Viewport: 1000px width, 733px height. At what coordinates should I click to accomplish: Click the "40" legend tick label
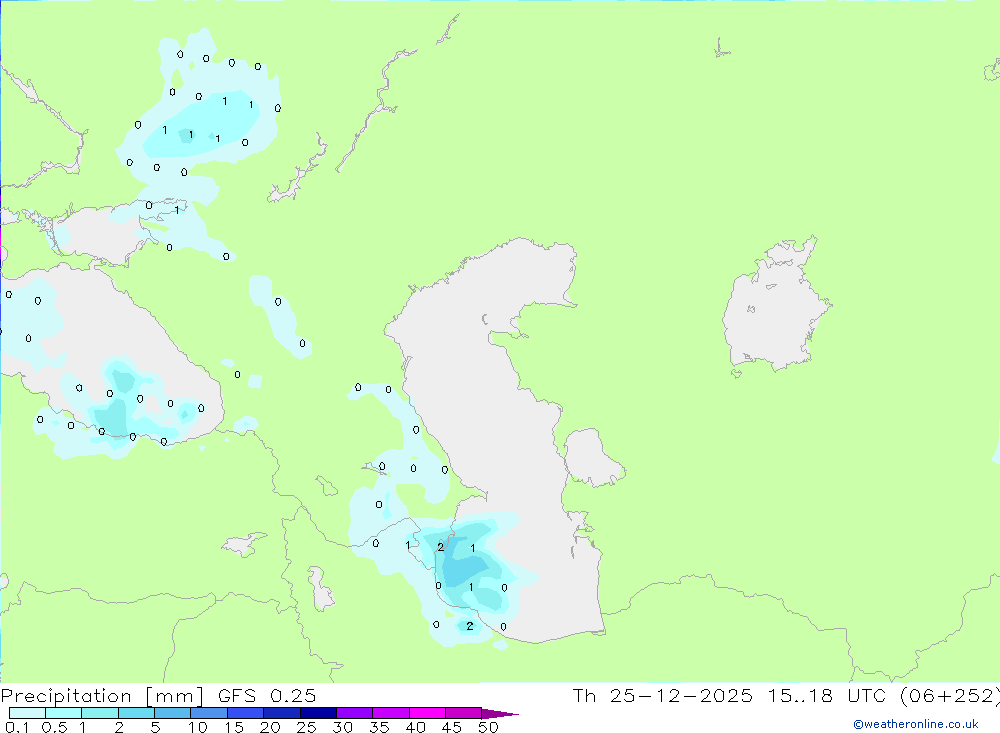coord(416,727)
